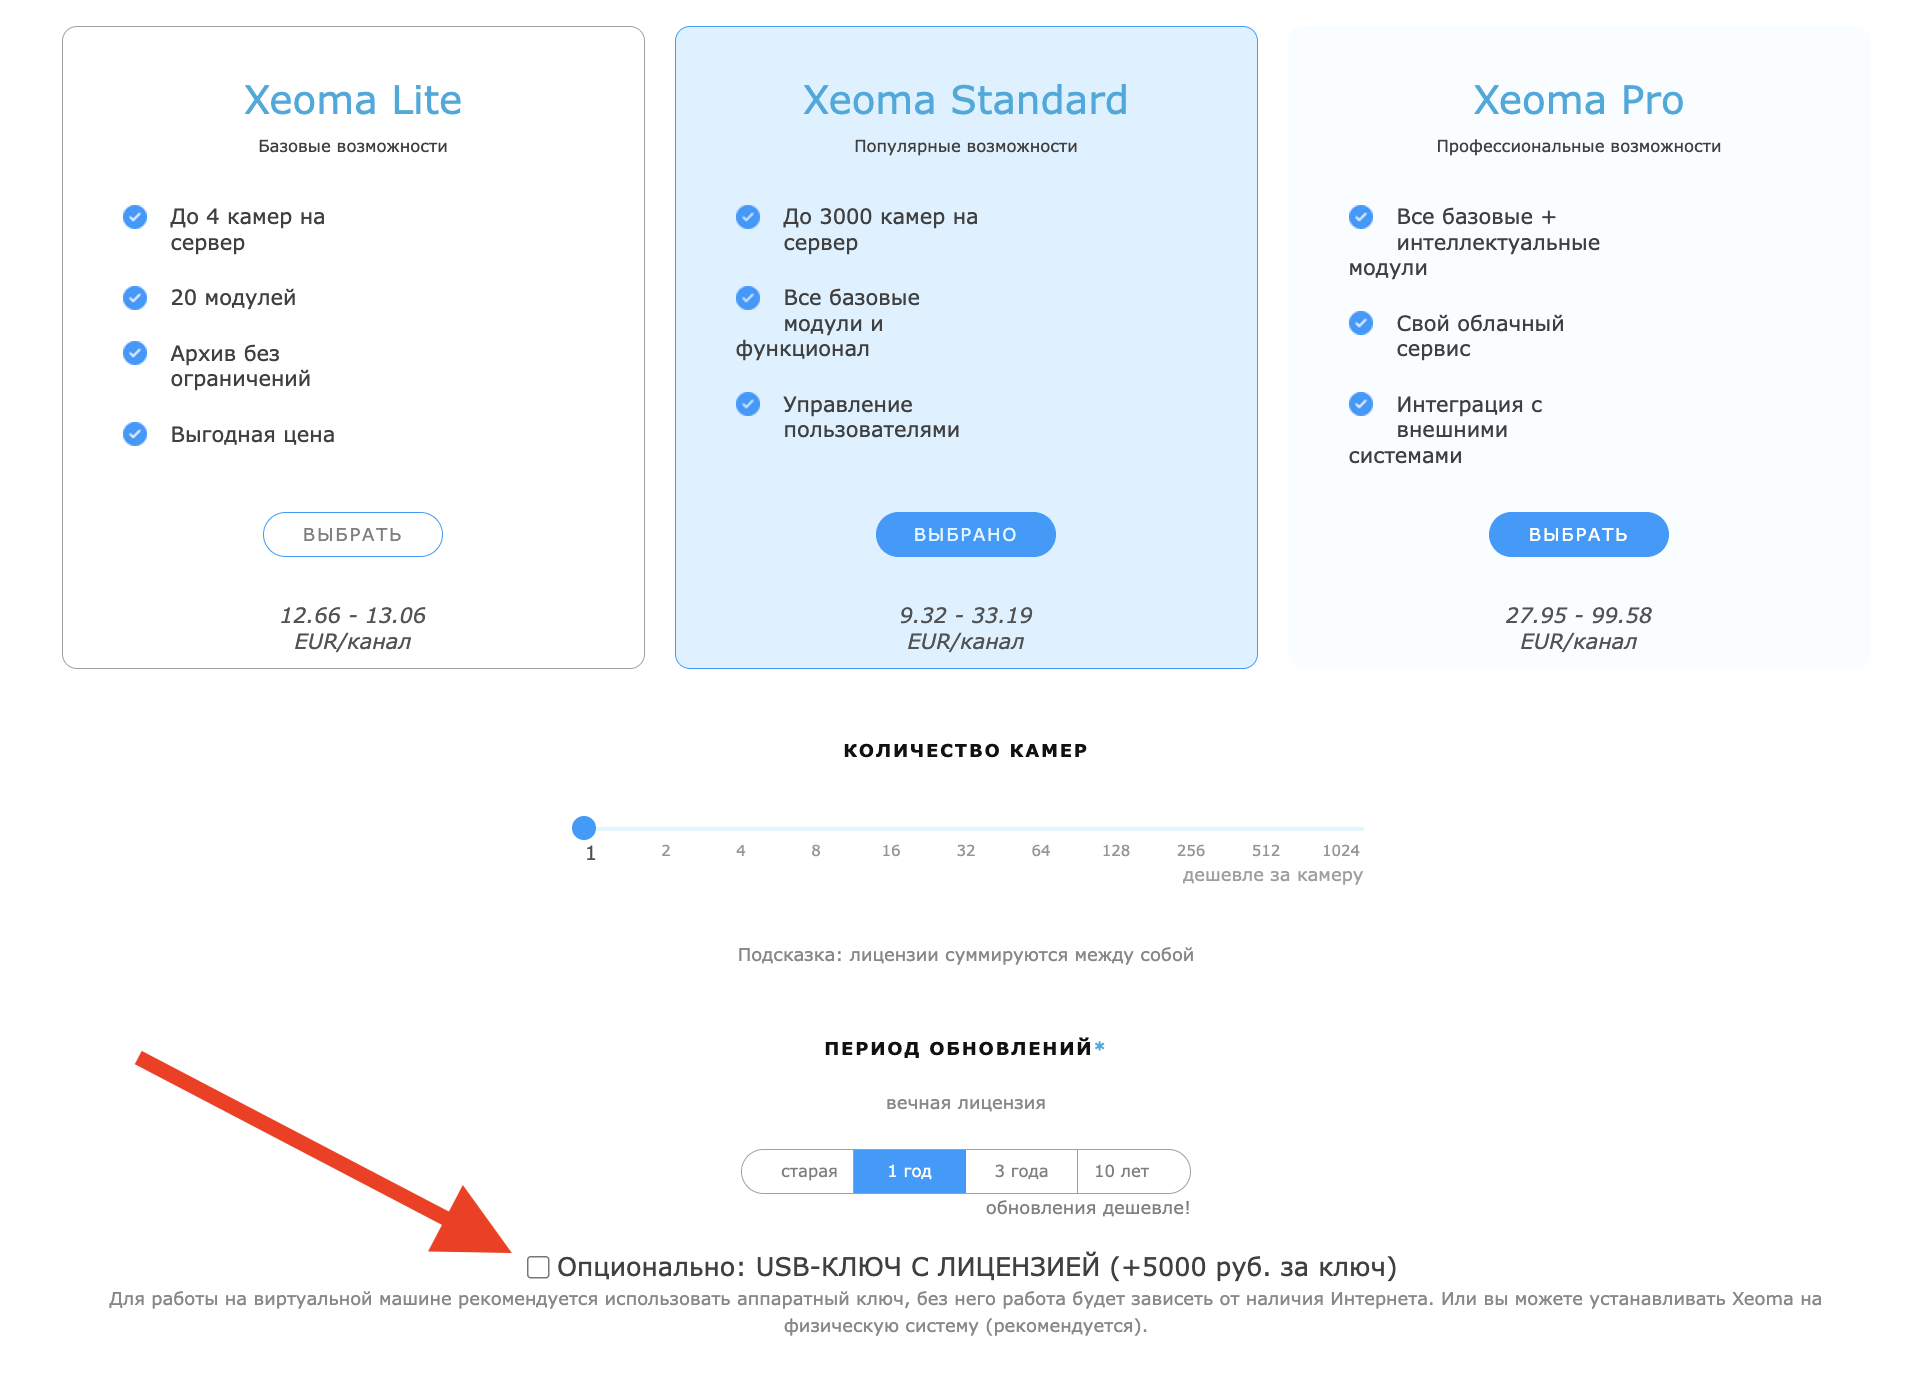1930x1374 pixels.
Task: Click checkmark icon next to "Интеграция с внешними системами"
Action: click(1361, 404)
